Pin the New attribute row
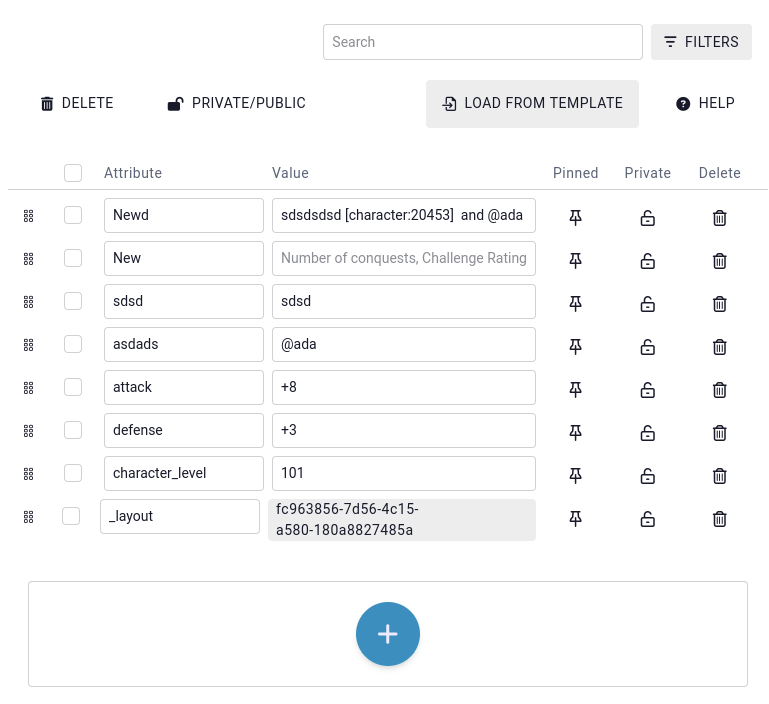 tap(575, 259)
